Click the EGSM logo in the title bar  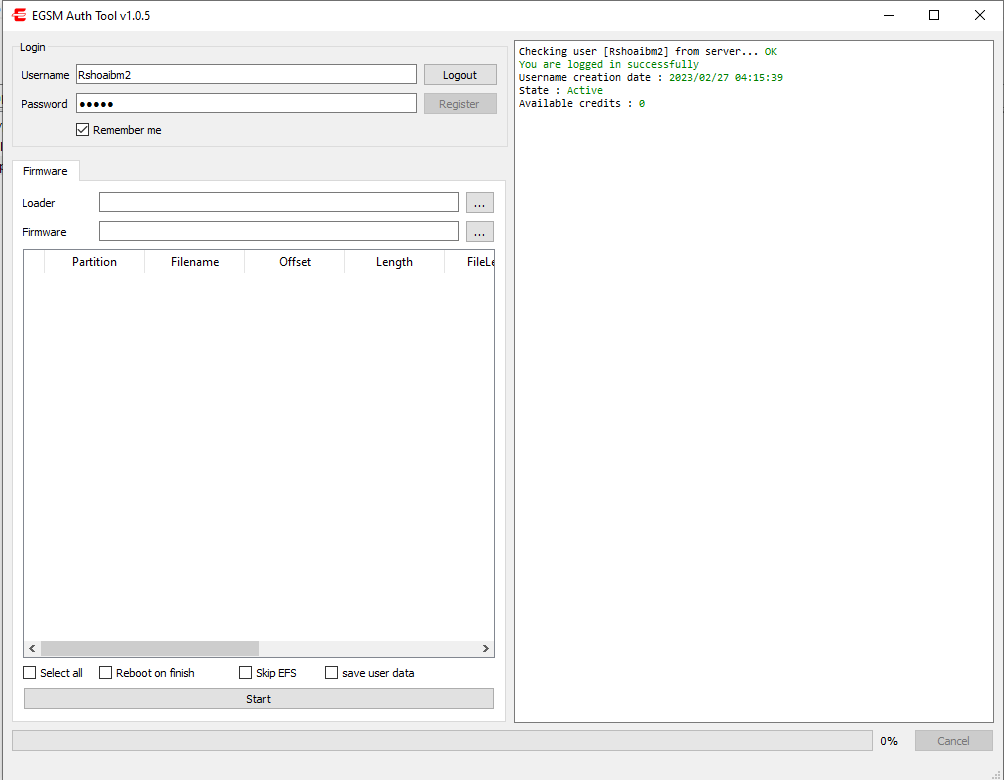[18, 15]
